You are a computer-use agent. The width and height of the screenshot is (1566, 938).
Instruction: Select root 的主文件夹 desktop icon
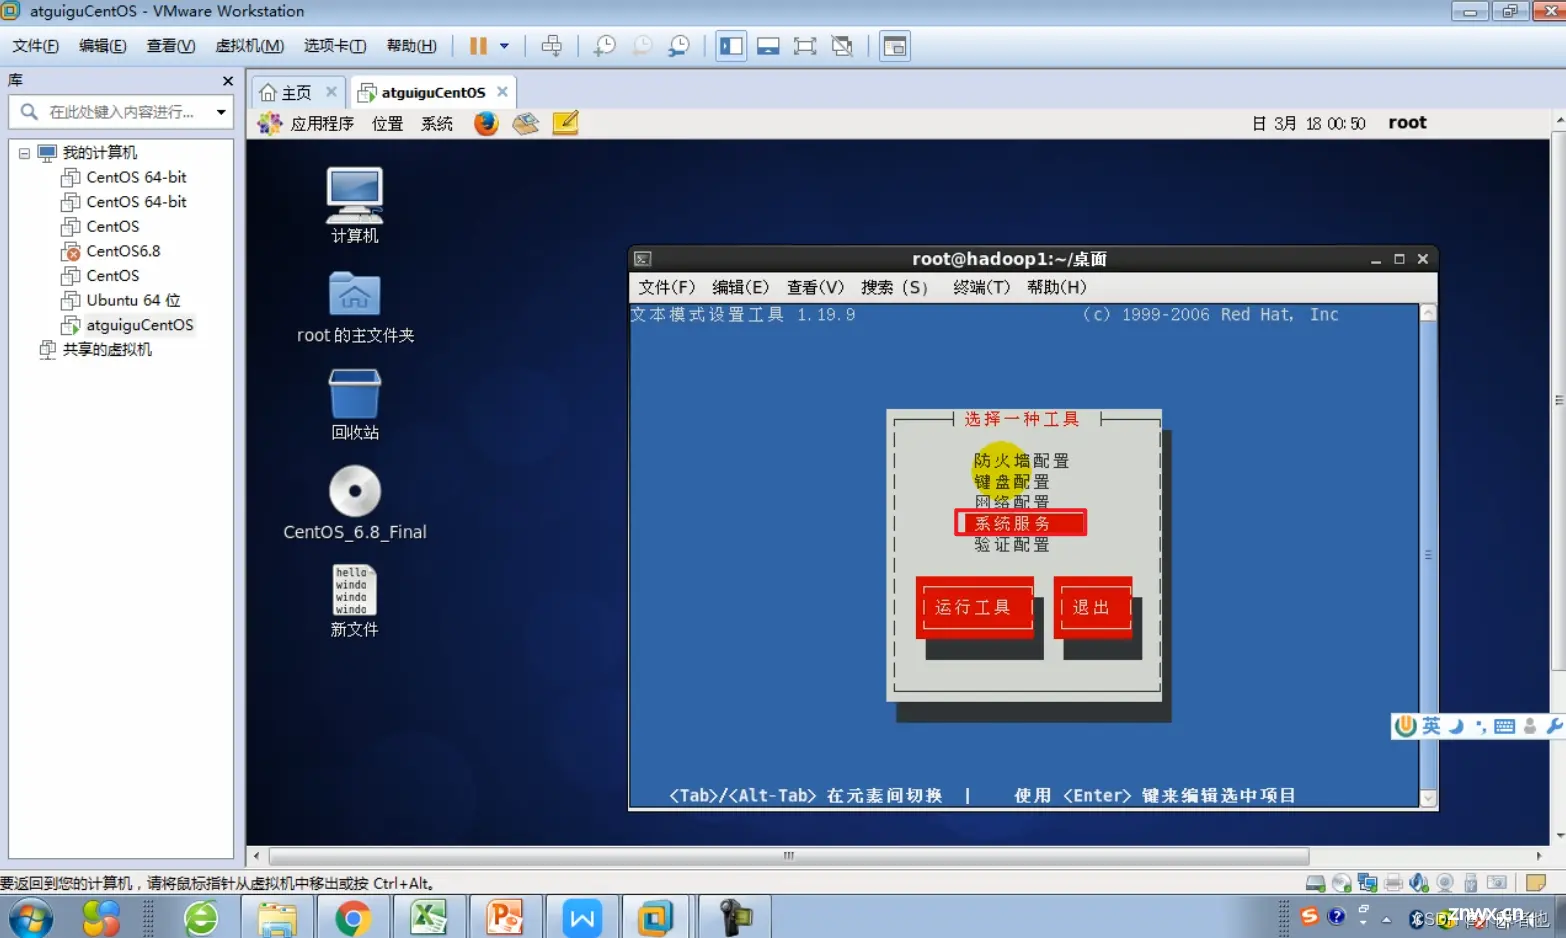click(x=355, y=308)
